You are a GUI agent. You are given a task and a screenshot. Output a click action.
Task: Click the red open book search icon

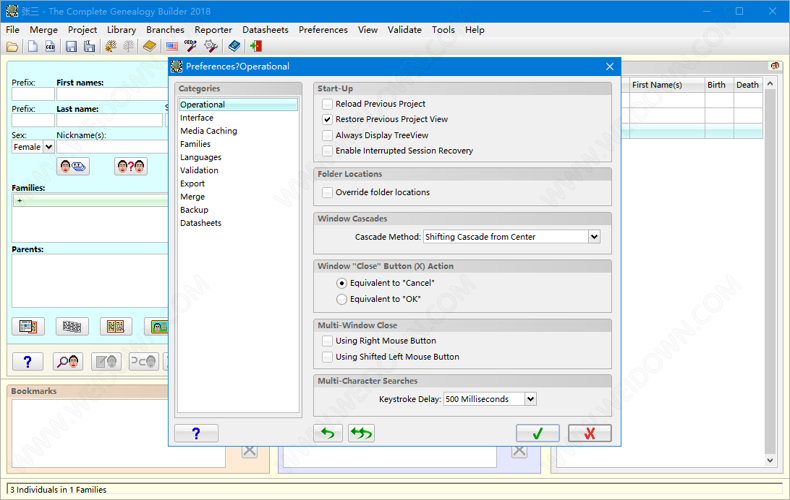116,327
